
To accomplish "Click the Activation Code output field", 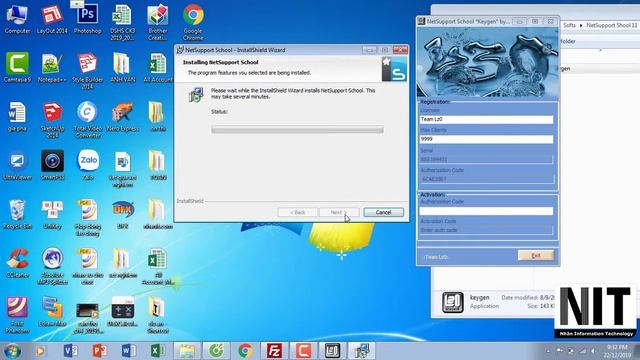I will (486, 230).
